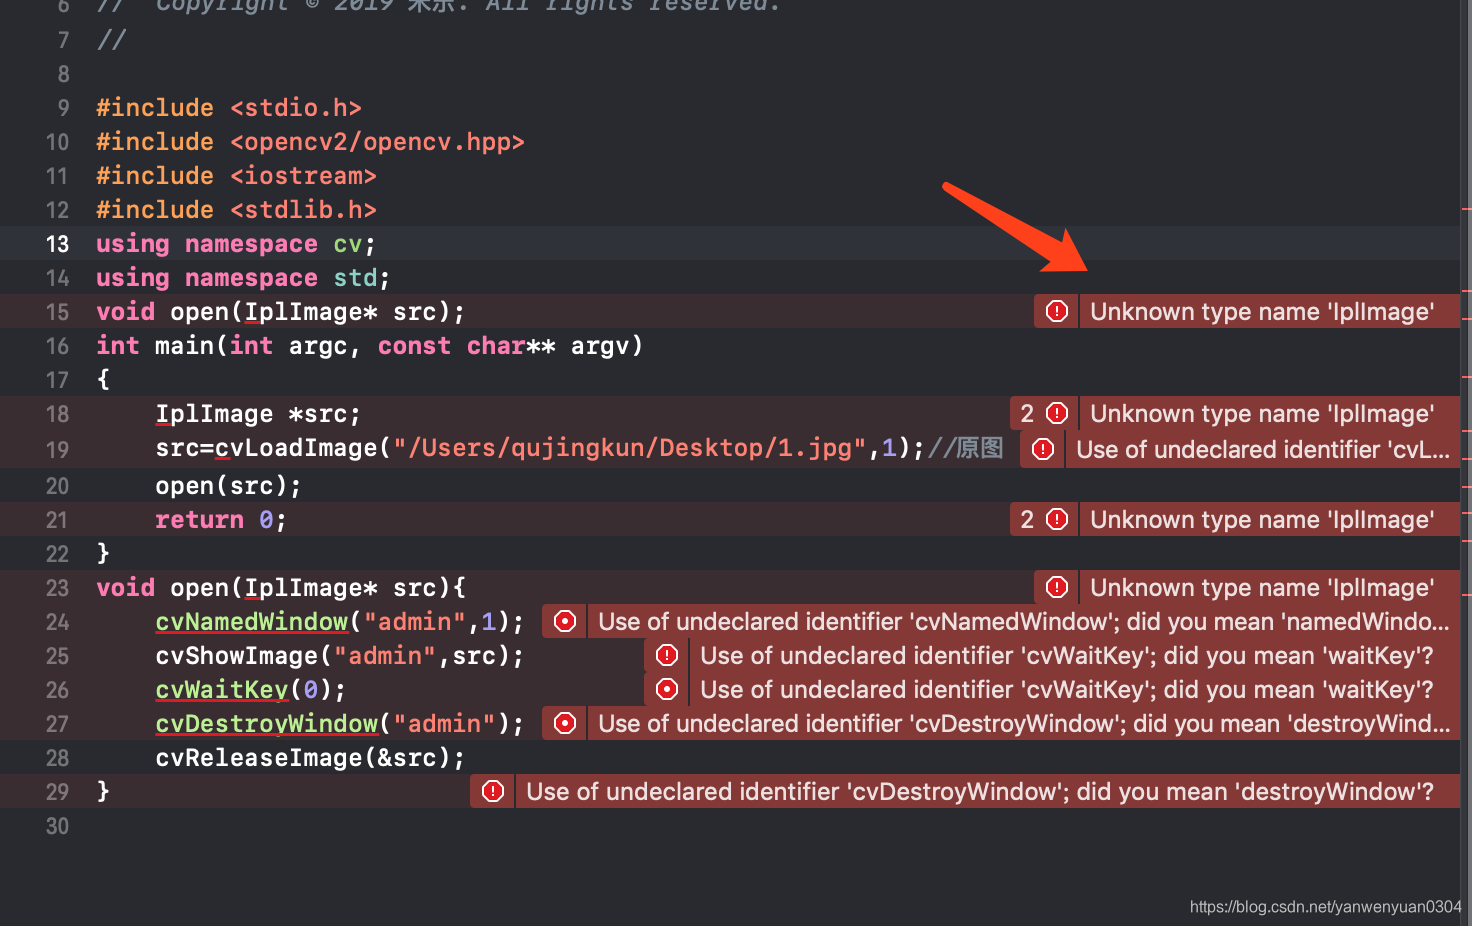Click line number 16 in the gutter
This screenshot has height=926, width=1472.
click(57, 346)
